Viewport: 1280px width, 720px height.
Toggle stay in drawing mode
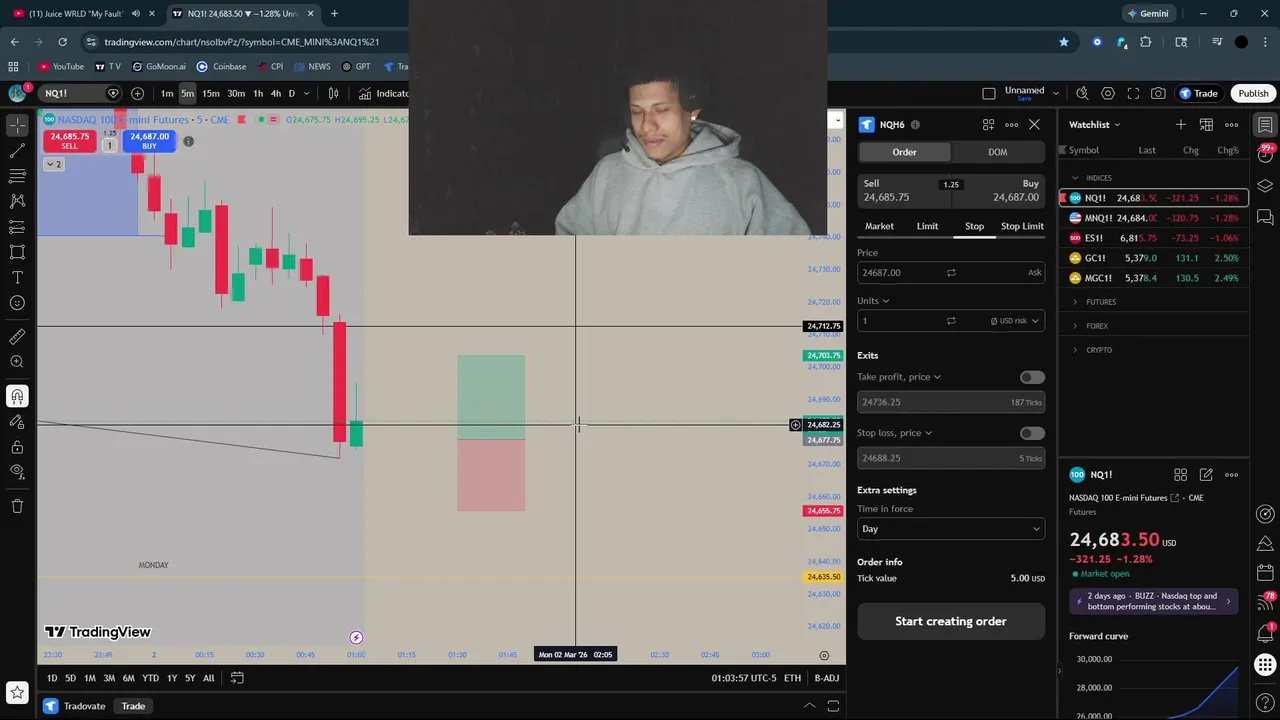pos(17,421)
